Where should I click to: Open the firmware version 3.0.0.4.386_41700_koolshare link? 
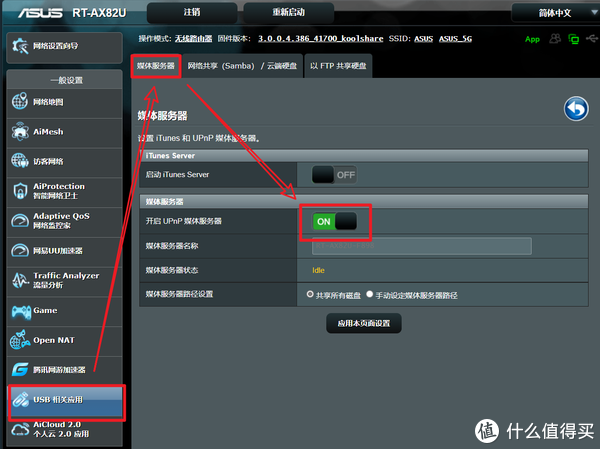(321, 39)
